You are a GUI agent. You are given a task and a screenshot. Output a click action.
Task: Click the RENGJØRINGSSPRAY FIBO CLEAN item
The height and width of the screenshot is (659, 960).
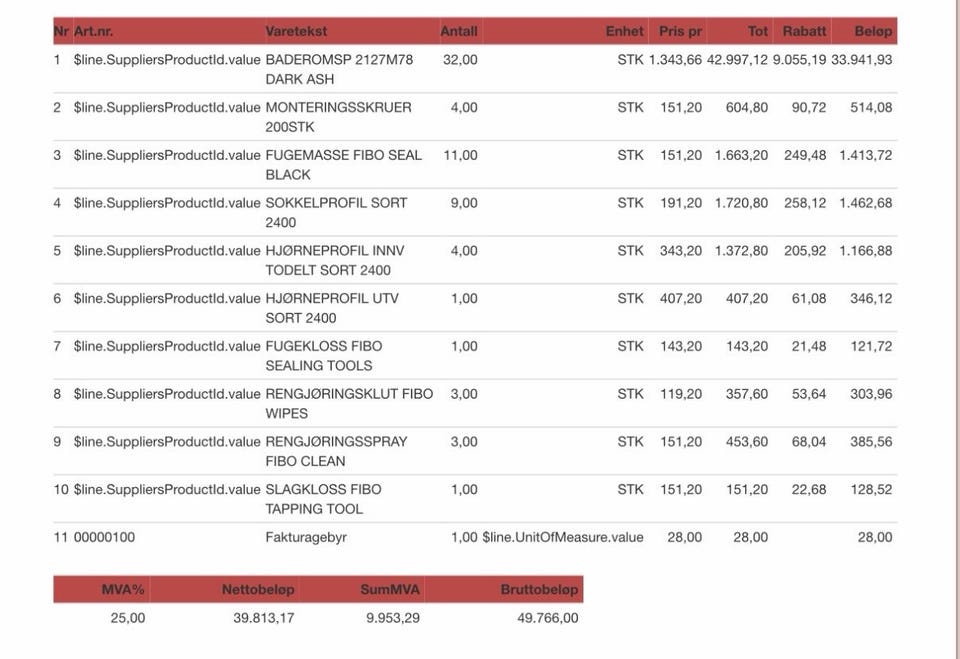pyautogui.click(x=336, y=451)
